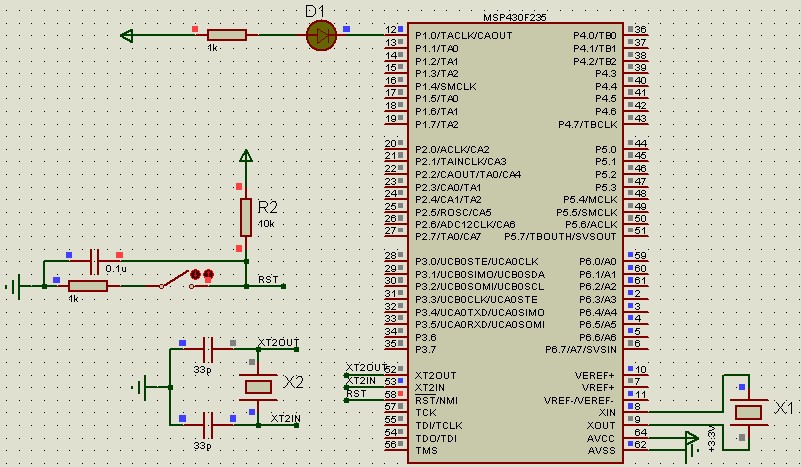The width and height of the screenshot is (801, 467).
Task: Click the MSP430F235 chip title label
Action: click(x=514, y=17)
